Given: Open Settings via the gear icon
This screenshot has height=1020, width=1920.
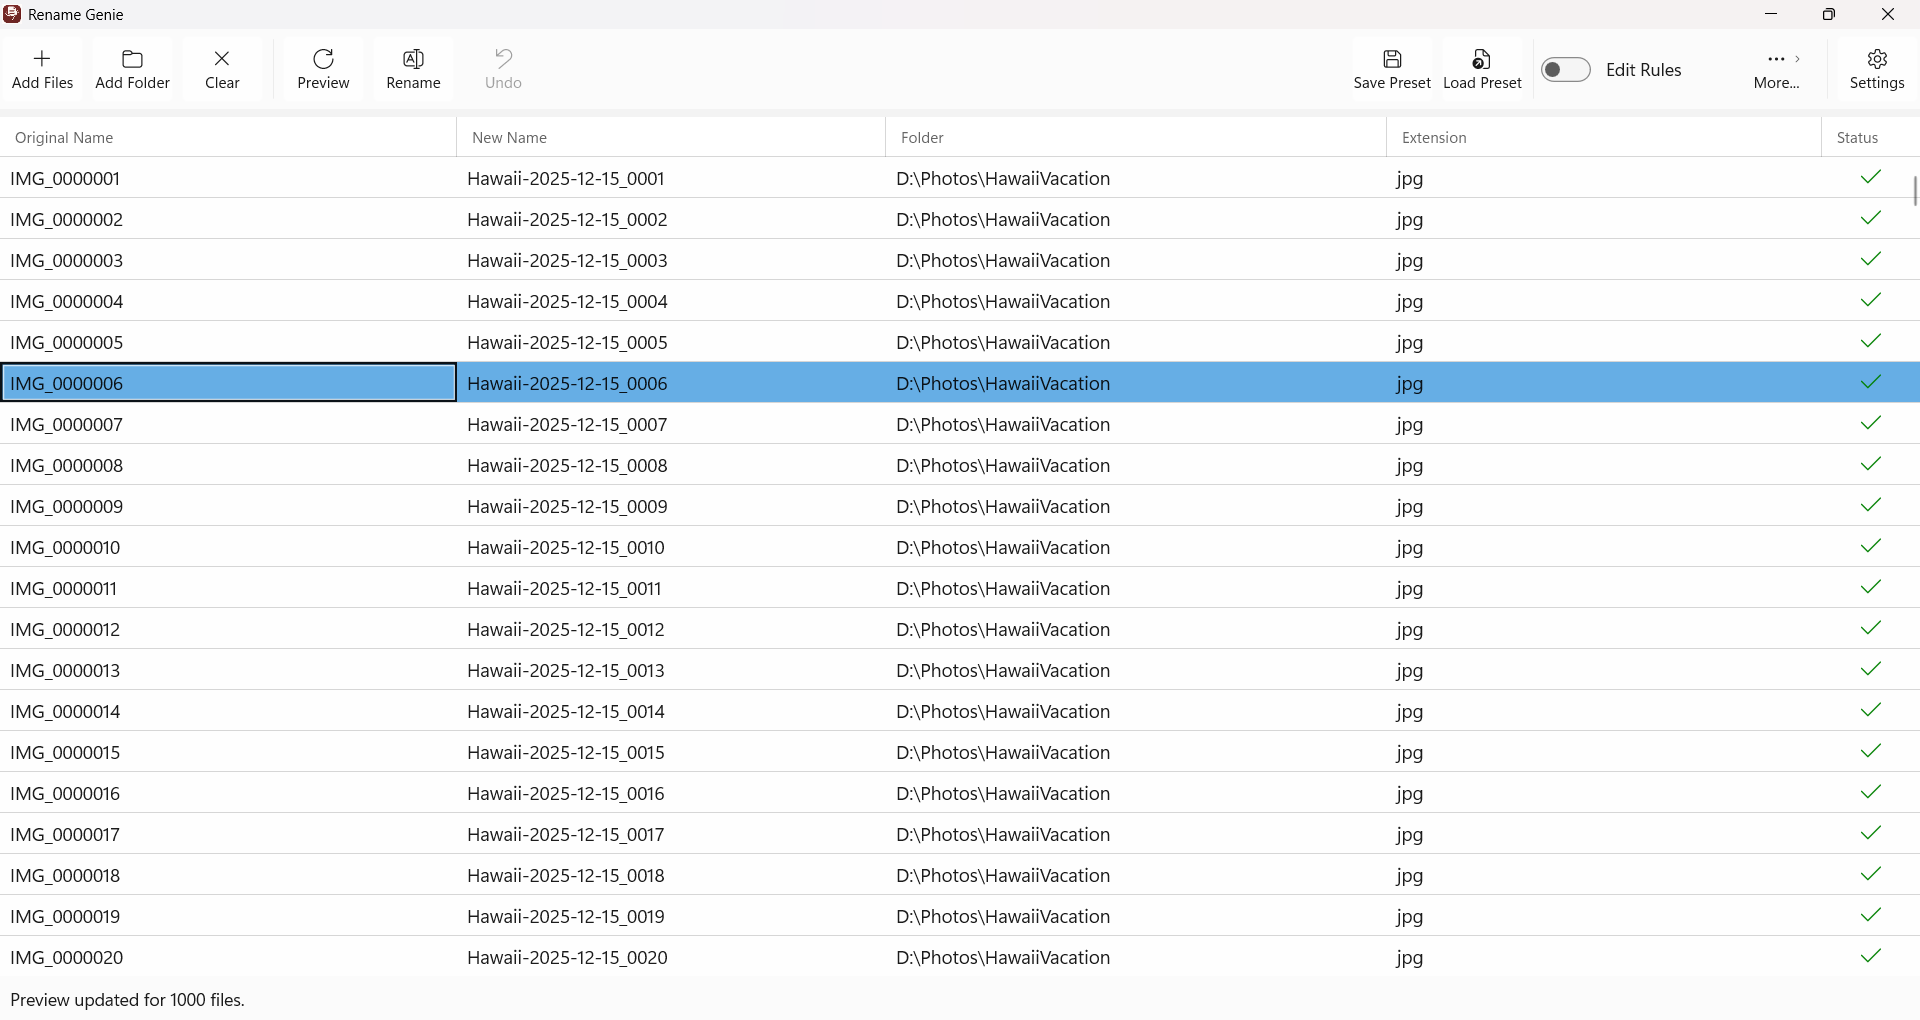Looking at the screenshot, I should [1877, 60].
